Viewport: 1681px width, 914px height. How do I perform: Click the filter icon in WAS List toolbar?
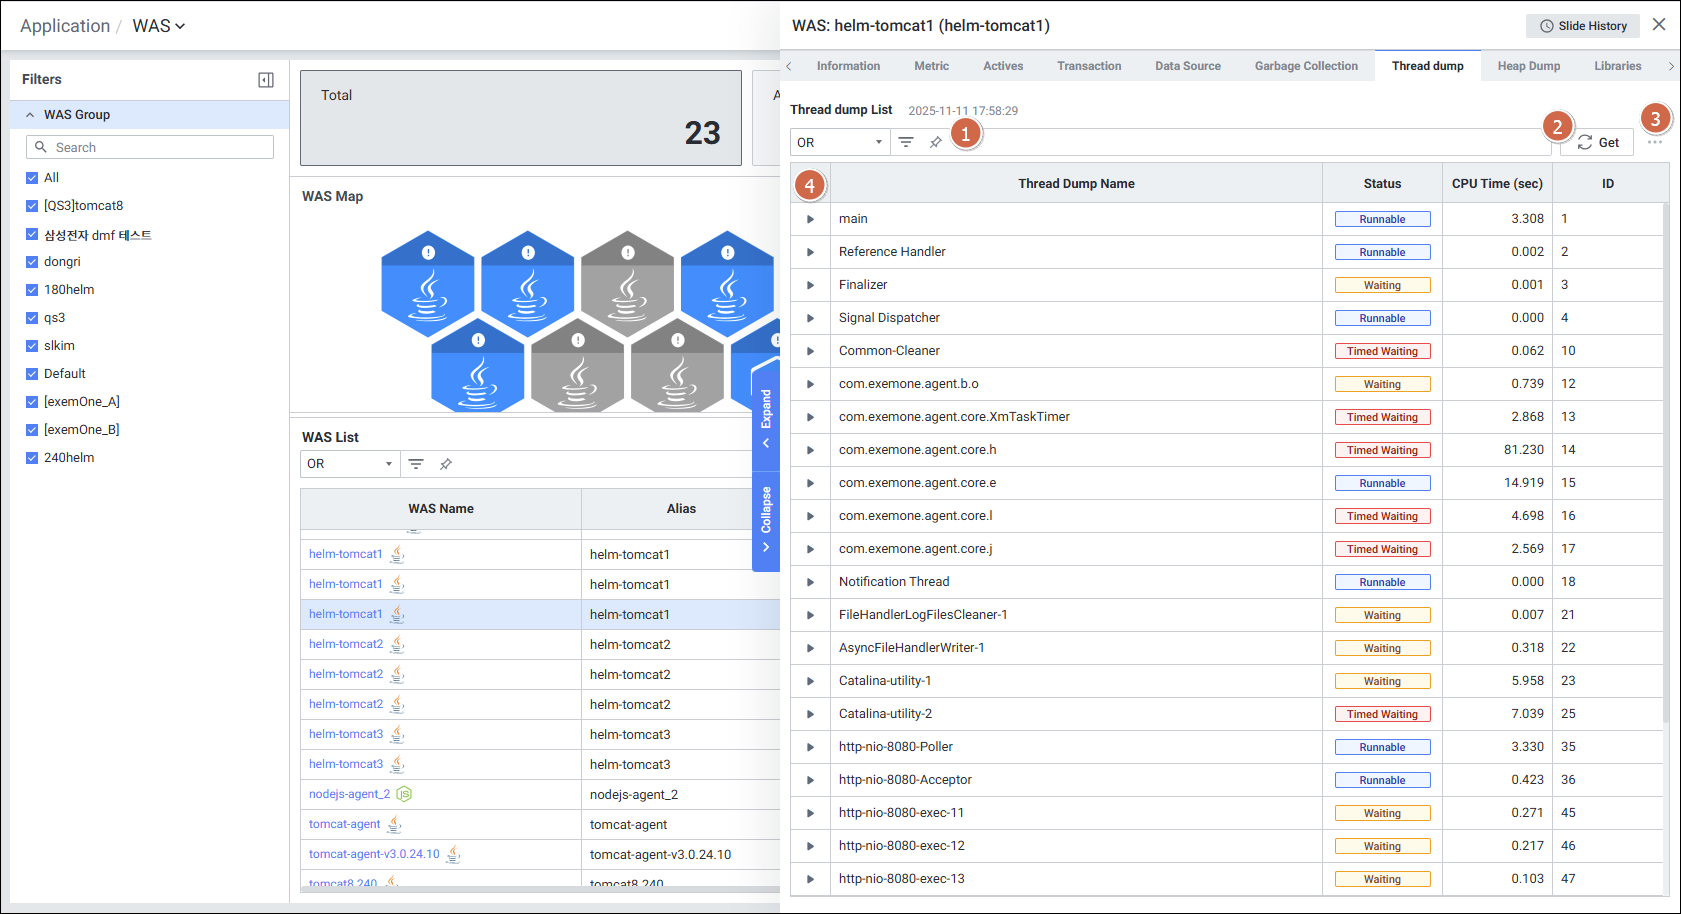point(416,464)
